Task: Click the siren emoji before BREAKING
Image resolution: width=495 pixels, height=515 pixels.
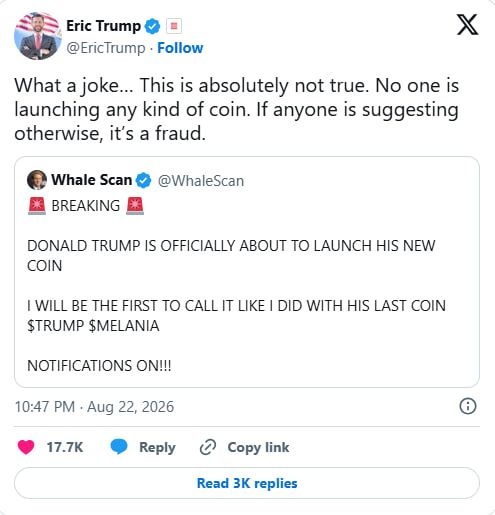Action: click(37, 206)
